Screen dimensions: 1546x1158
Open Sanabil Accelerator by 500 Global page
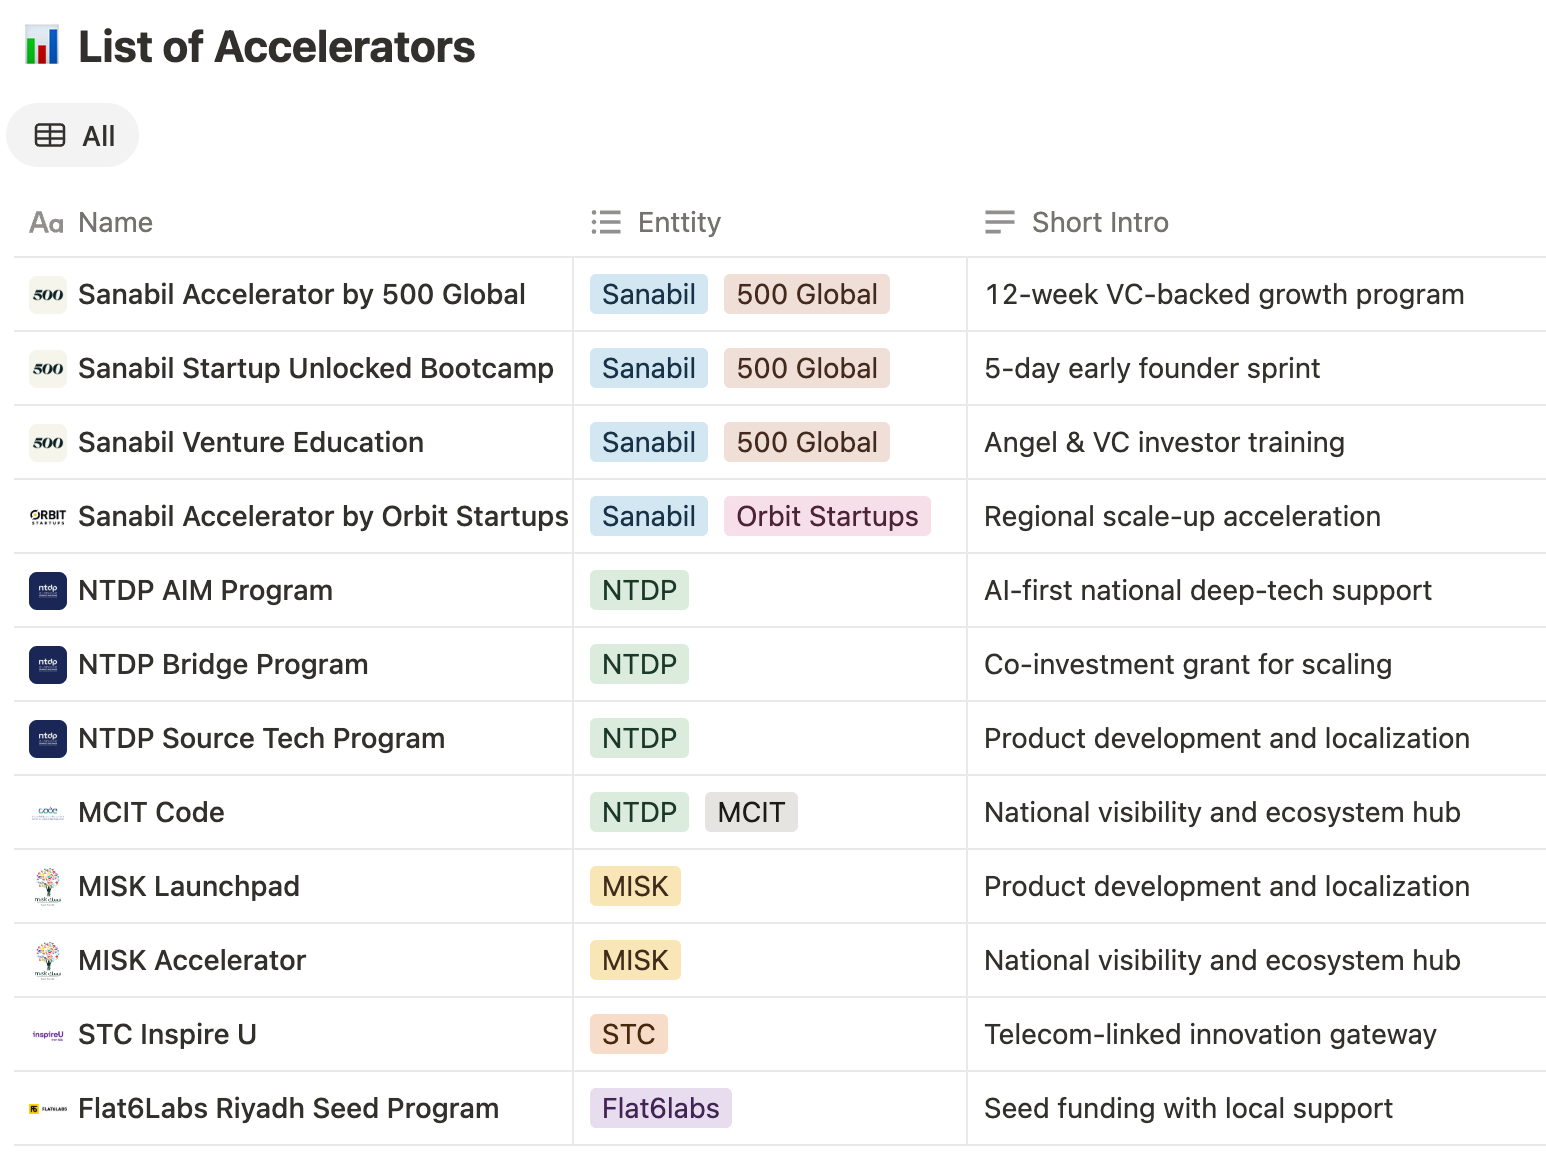pyautogui.click(x=302, y=295)
